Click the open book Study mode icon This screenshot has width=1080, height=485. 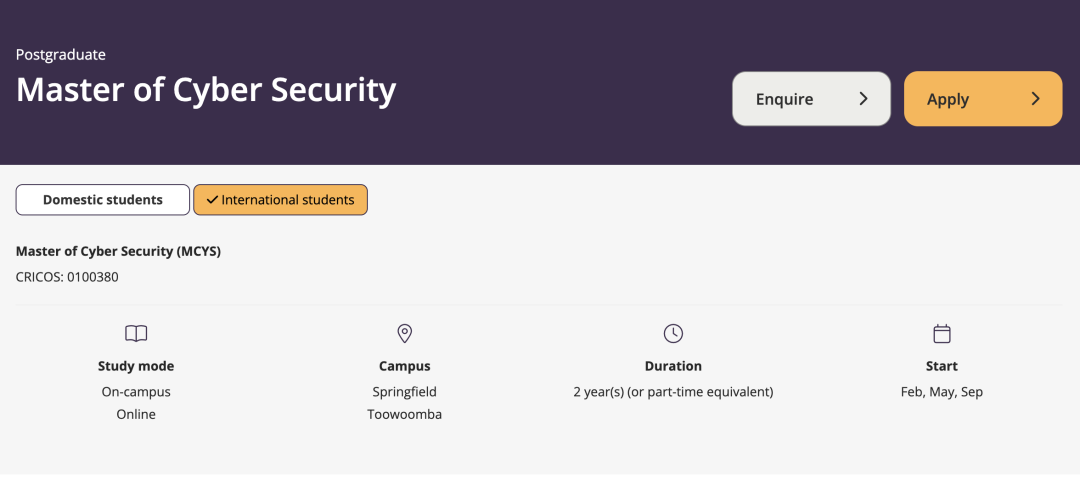[136, 334]
